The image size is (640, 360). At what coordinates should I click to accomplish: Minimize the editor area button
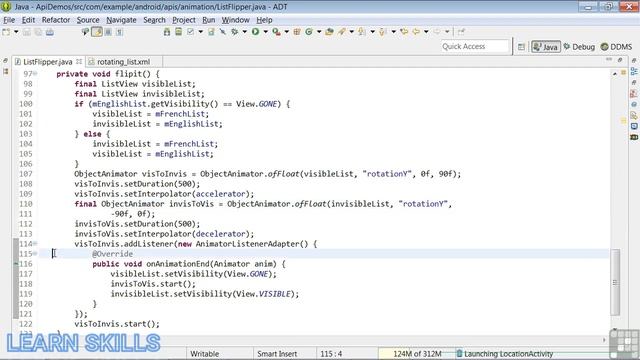609,60
